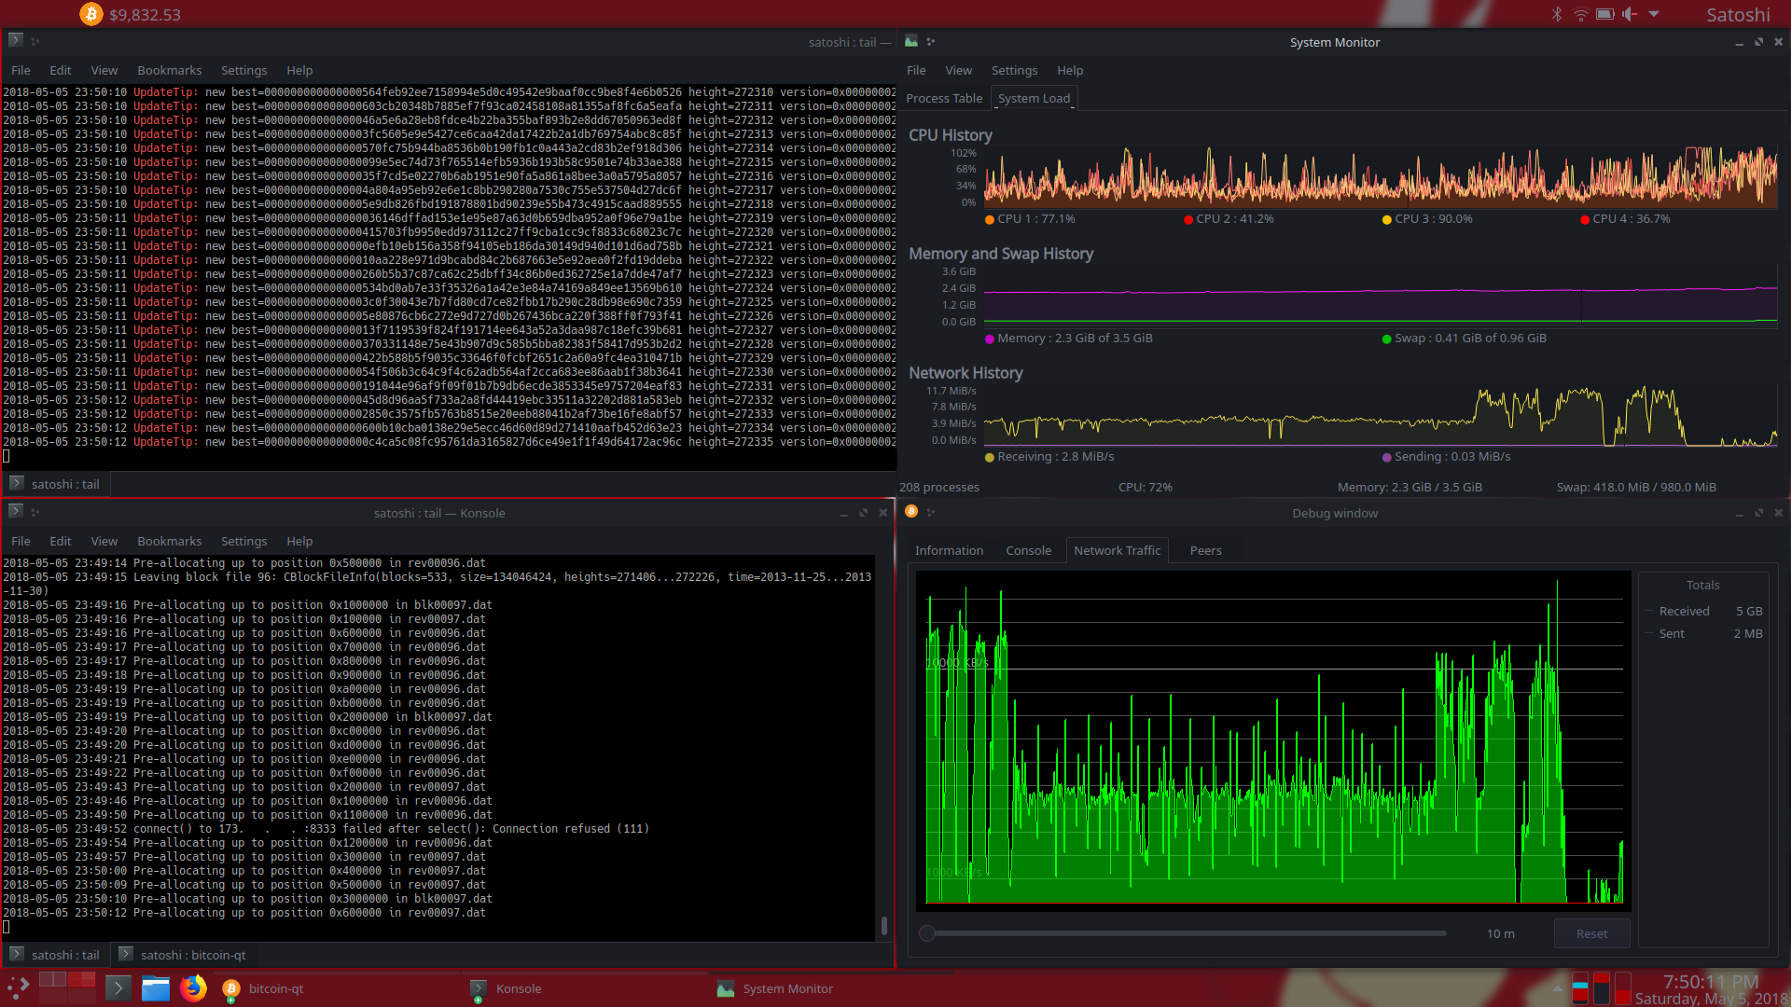Open the Wi-Fi network tray icon

(x=1580, y=14)
